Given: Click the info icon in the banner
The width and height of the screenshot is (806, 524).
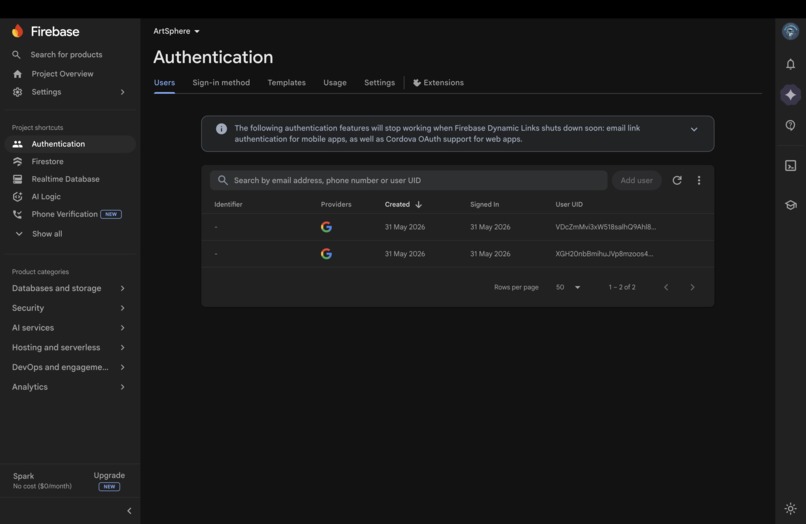Looking at the screenshot, I should (x=222, y=129).
